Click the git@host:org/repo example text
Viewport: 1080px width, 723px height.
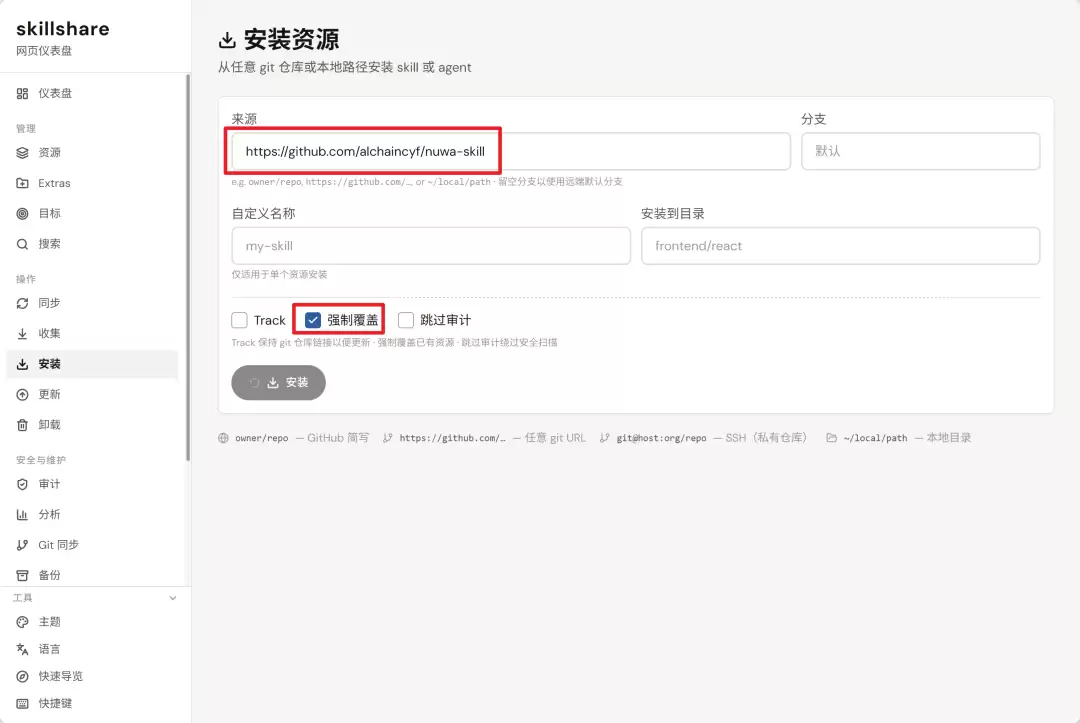point(661,438)
